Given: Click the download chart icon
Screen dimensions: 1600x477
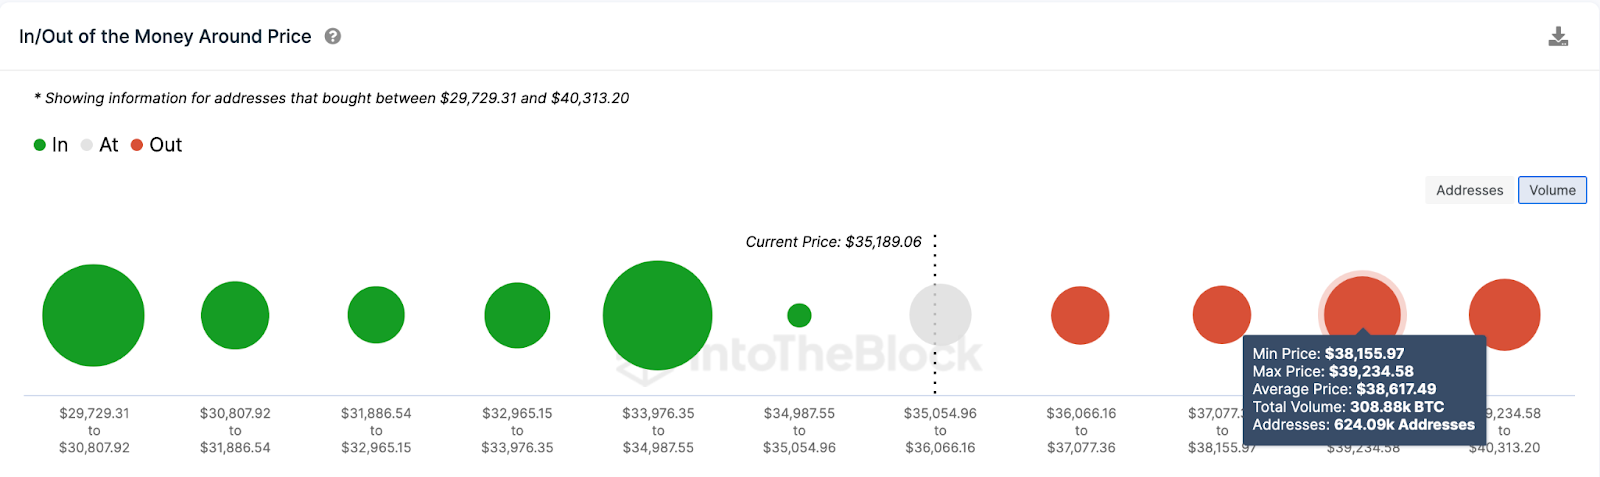Looking at the screenshot, I should click(x=1558, y=37).
